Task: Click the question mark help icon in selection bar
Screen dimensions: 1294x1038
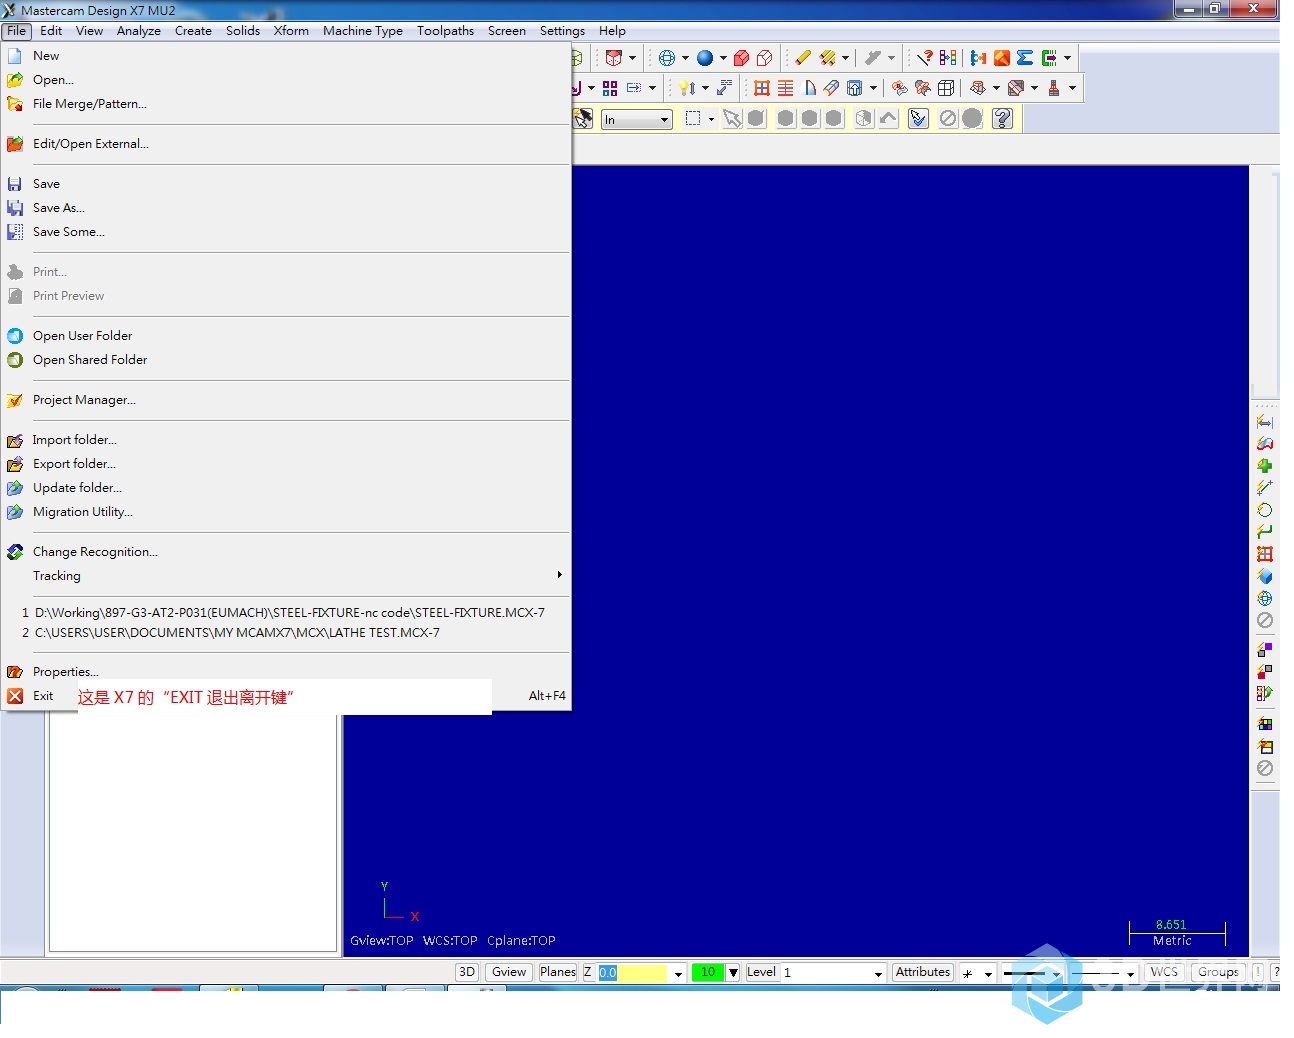Action: coord(1003,119)
